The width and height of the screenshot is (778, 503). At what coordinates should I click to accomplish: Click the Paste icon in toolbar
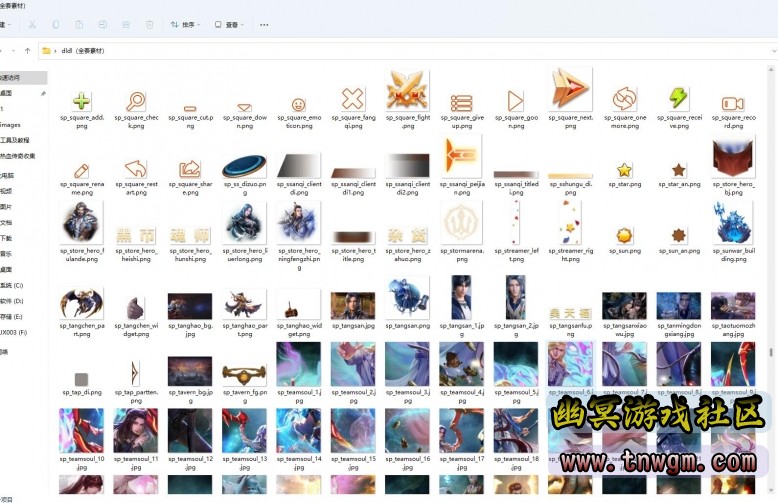pos(79,24)
